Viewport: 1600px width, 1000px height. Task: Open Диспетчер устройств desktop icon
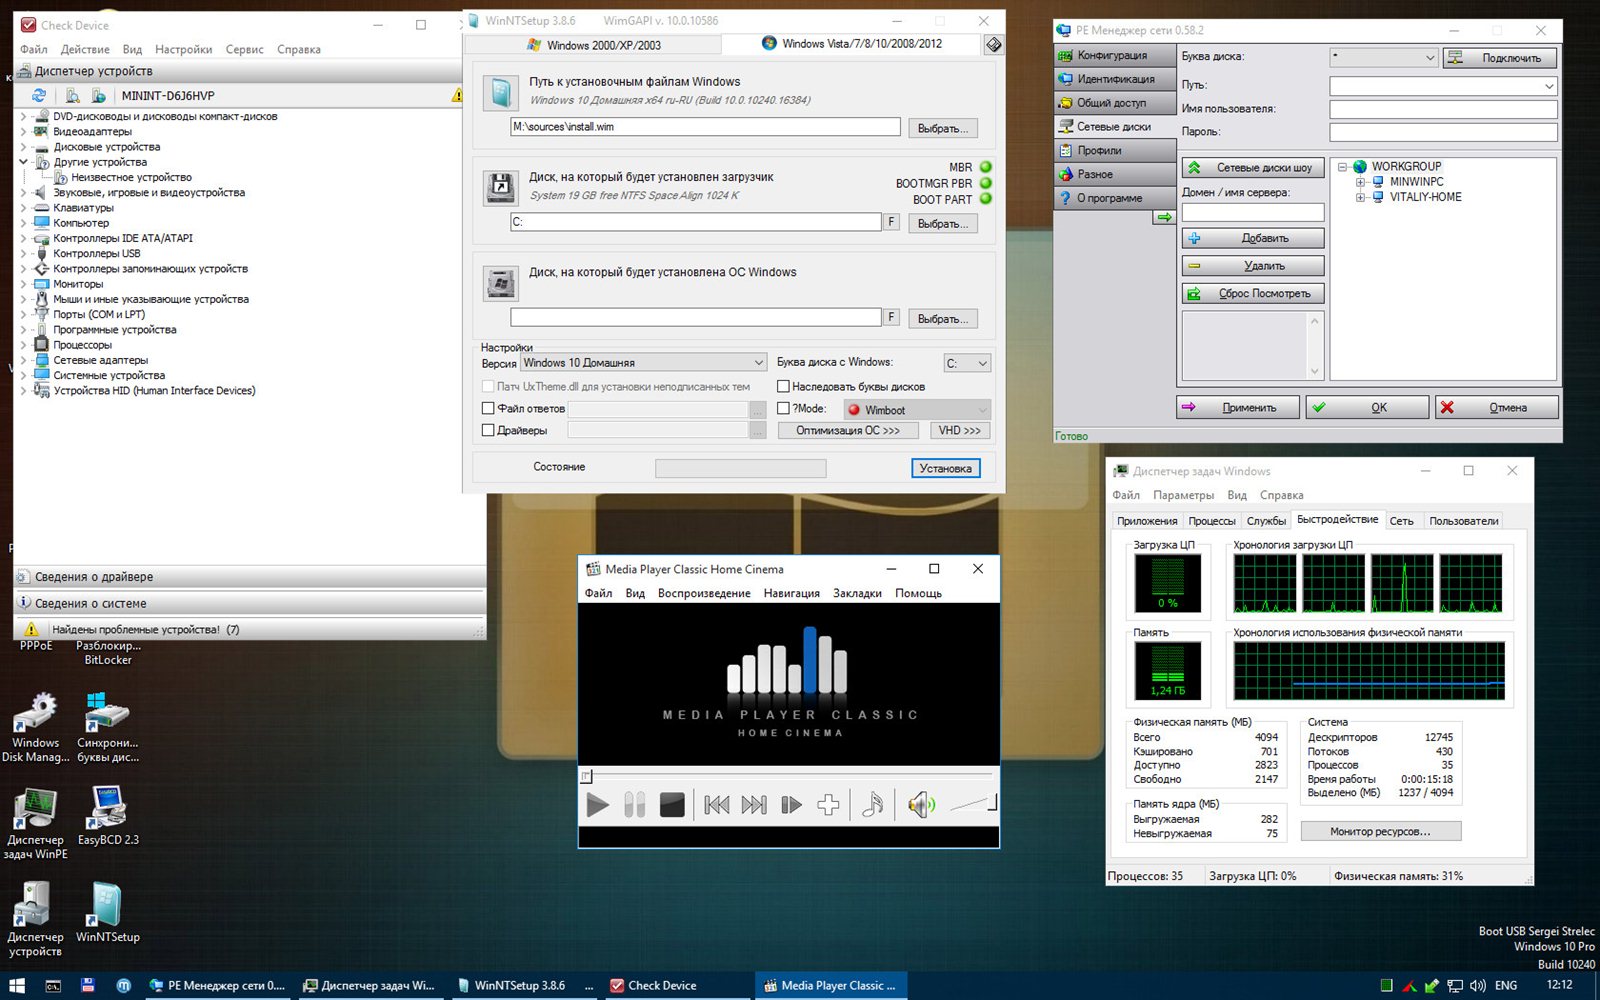click(36, 920)
